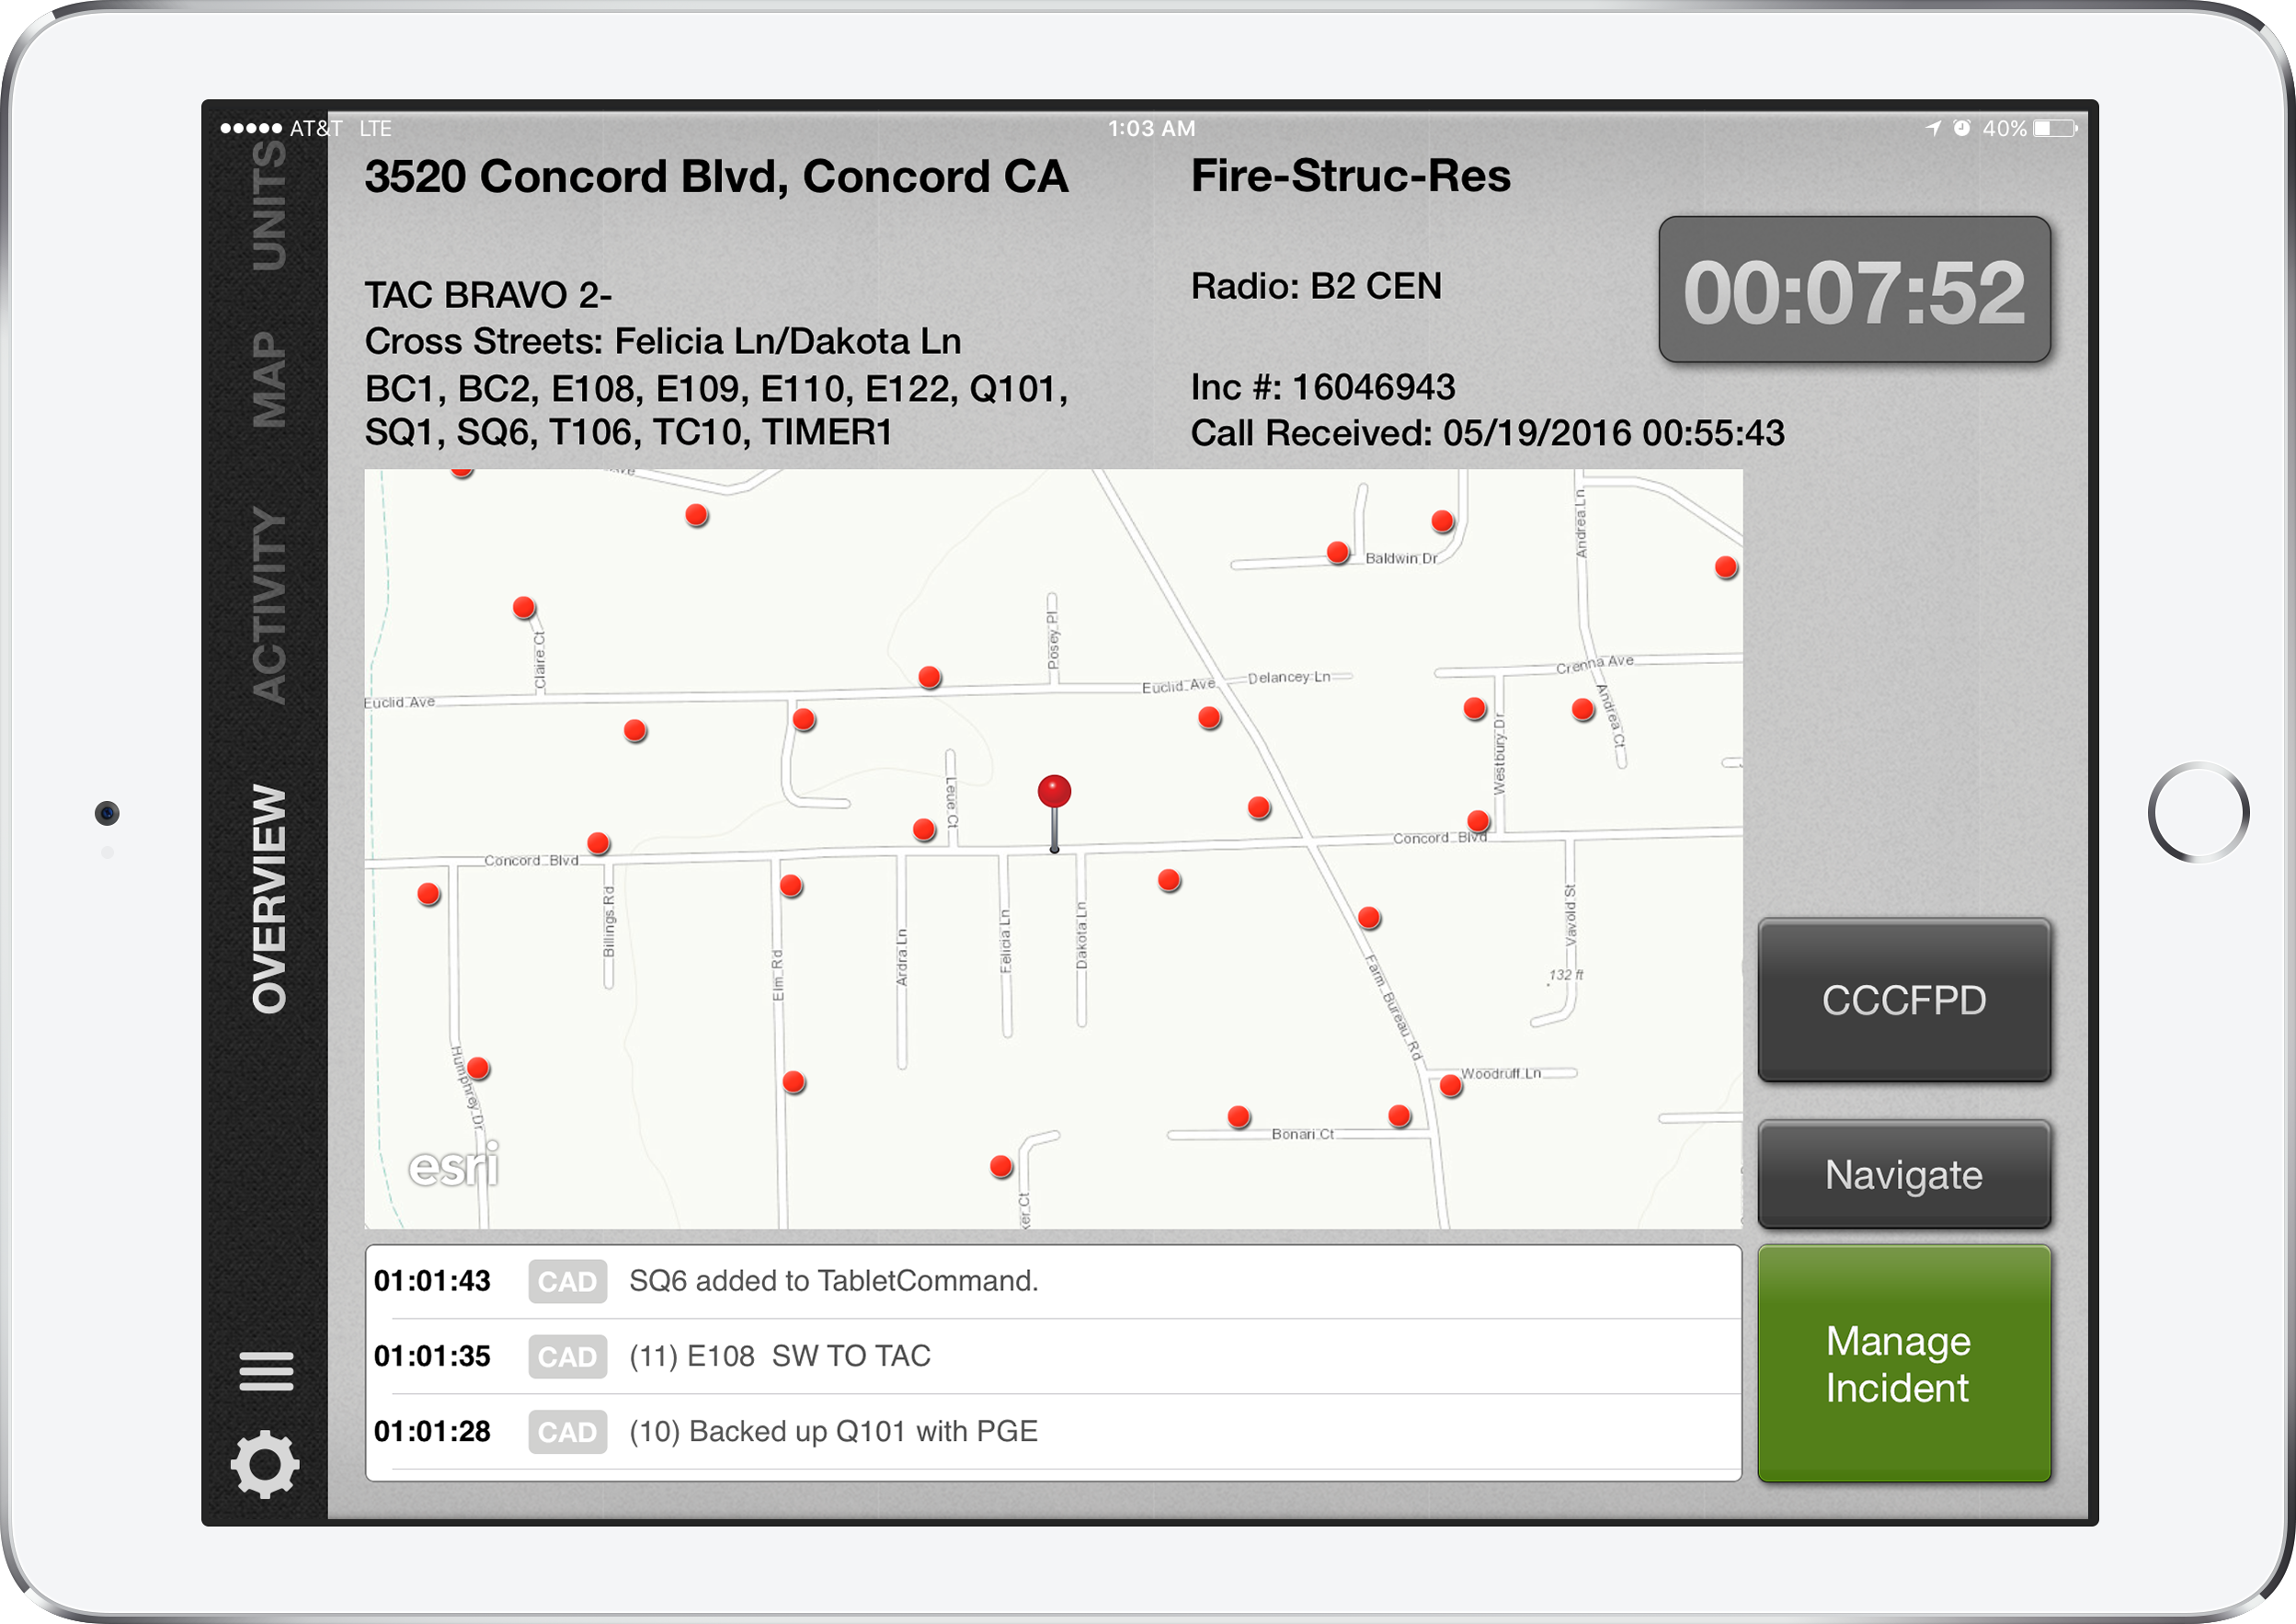Switch to the MAP tab
Image resolution: width=2296 pixels, height=1624 pixels.
[268, 380]
